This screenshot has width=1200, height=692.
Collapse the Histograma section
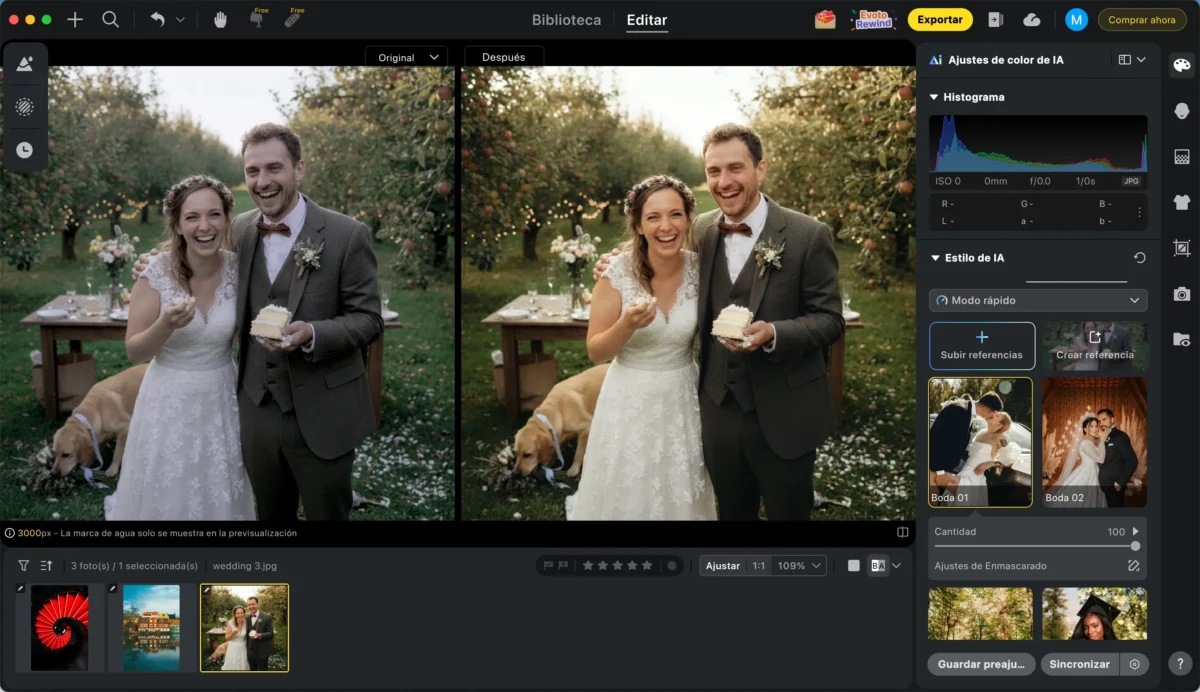coord(934,97)
